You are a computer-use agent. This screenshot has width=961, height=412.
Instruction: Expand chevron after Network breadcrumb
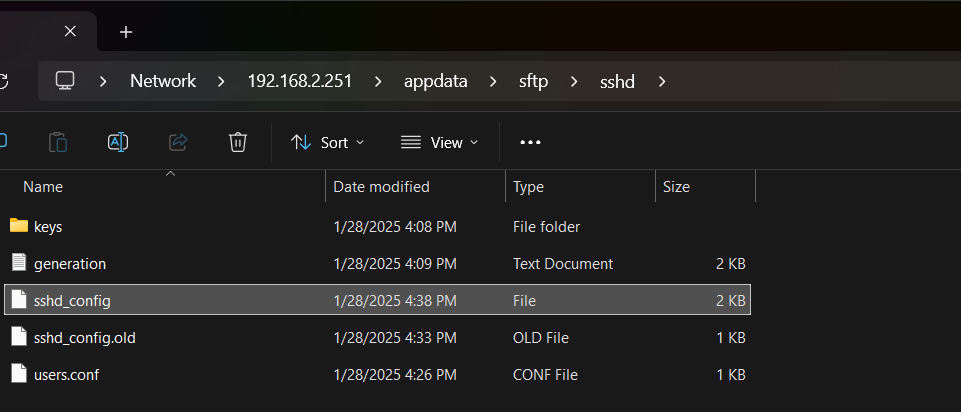click(x=222, y=81)
